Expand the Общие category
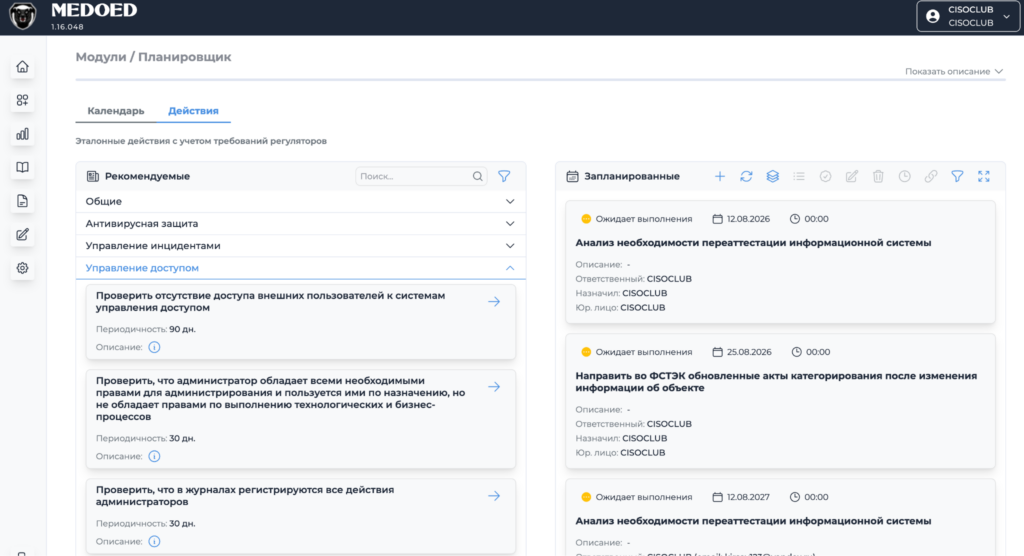Screen dimensions: 1024x556 [x=300, y=201]
